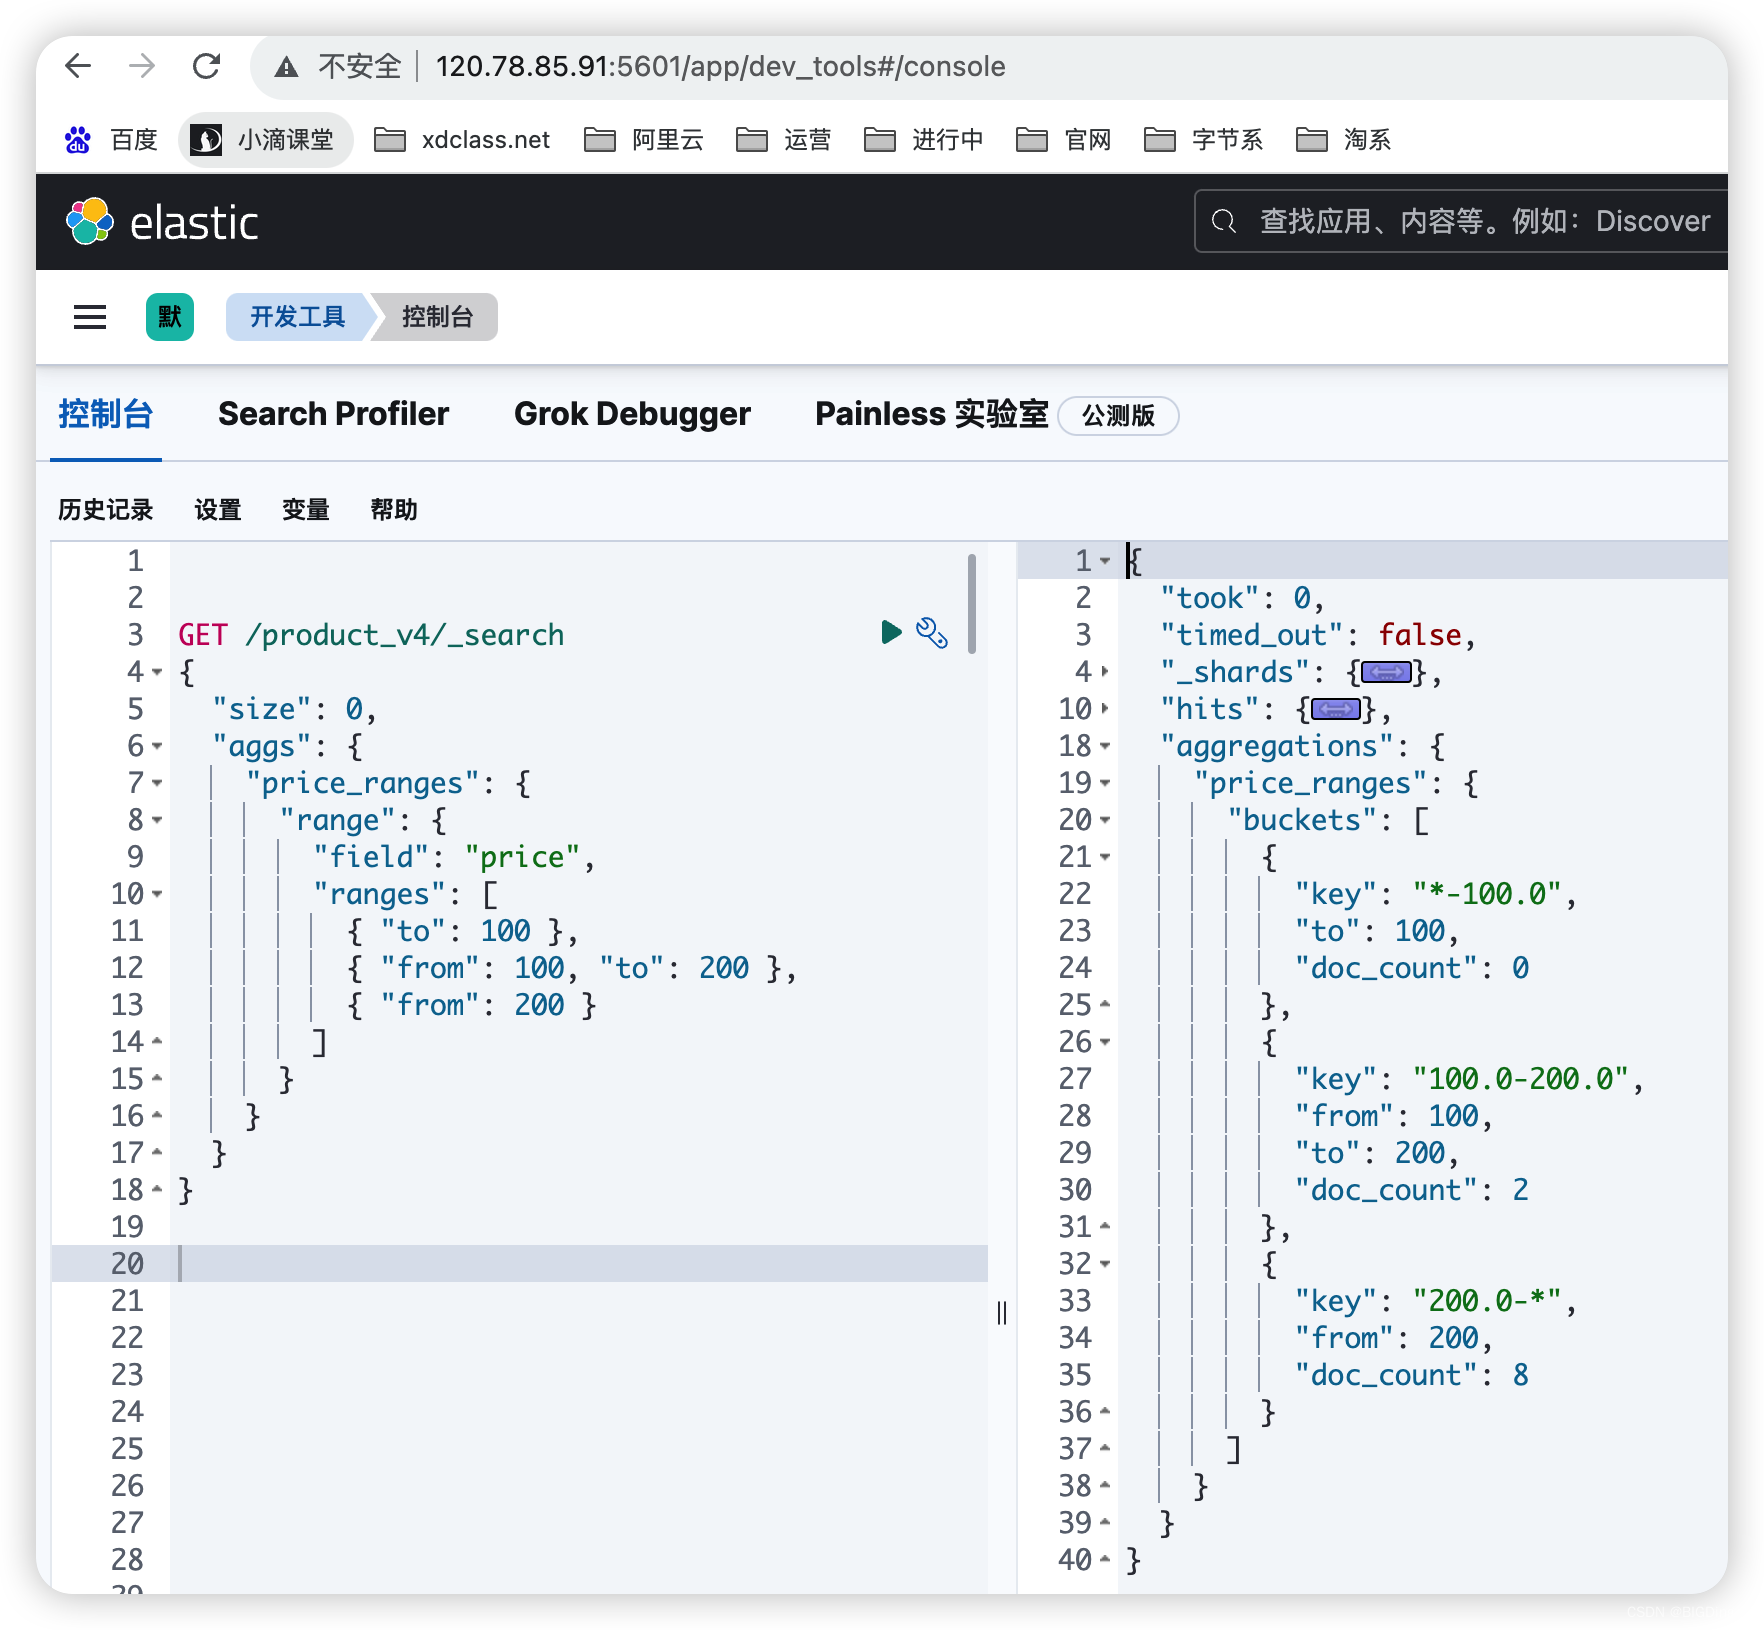Reload the page with refresh icon
Screen dimensions: 1764x1630
[206, 67]
